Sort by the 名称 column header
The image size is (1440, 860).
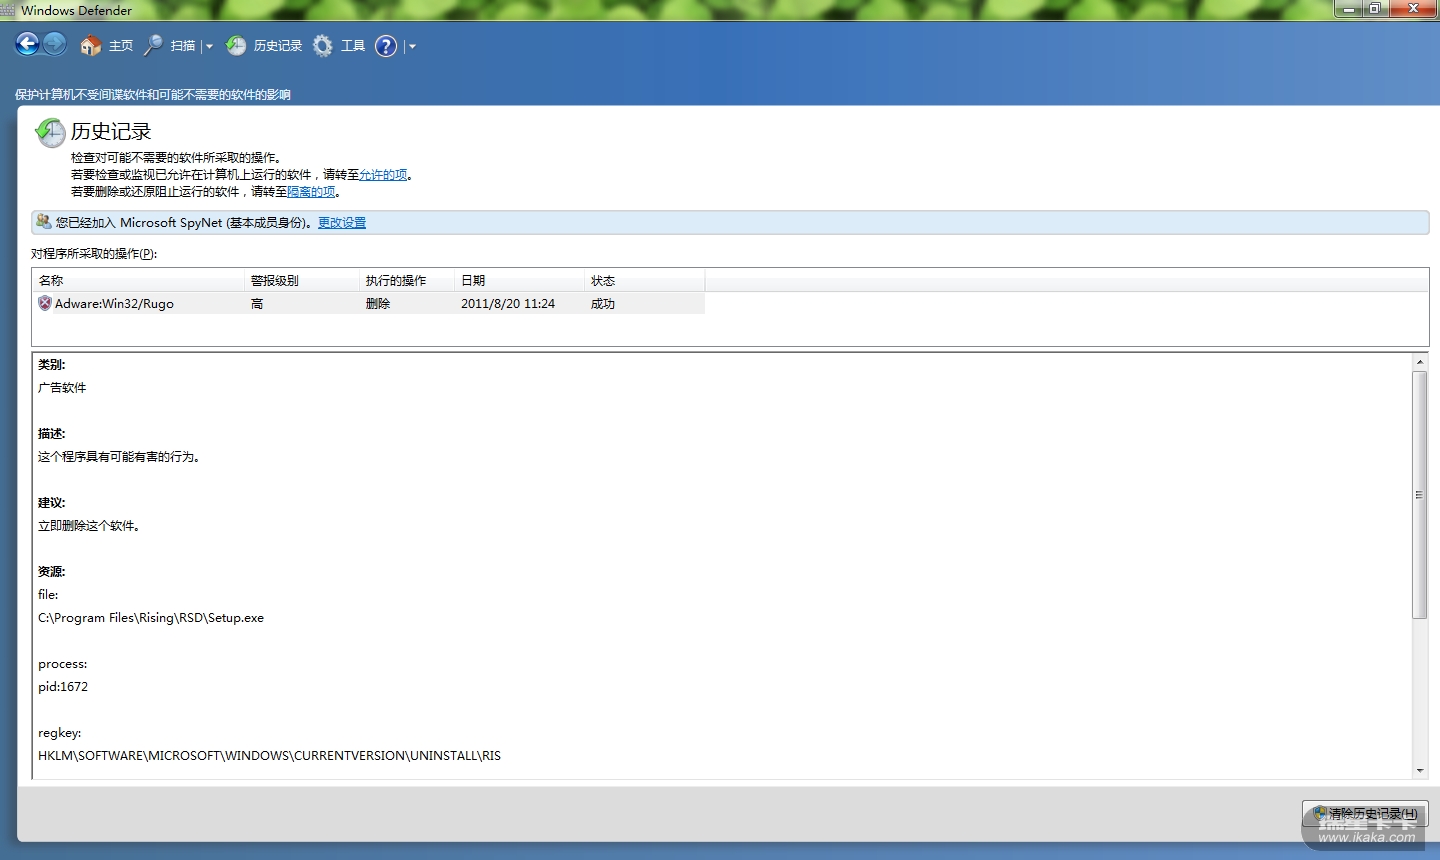point(138,281)
